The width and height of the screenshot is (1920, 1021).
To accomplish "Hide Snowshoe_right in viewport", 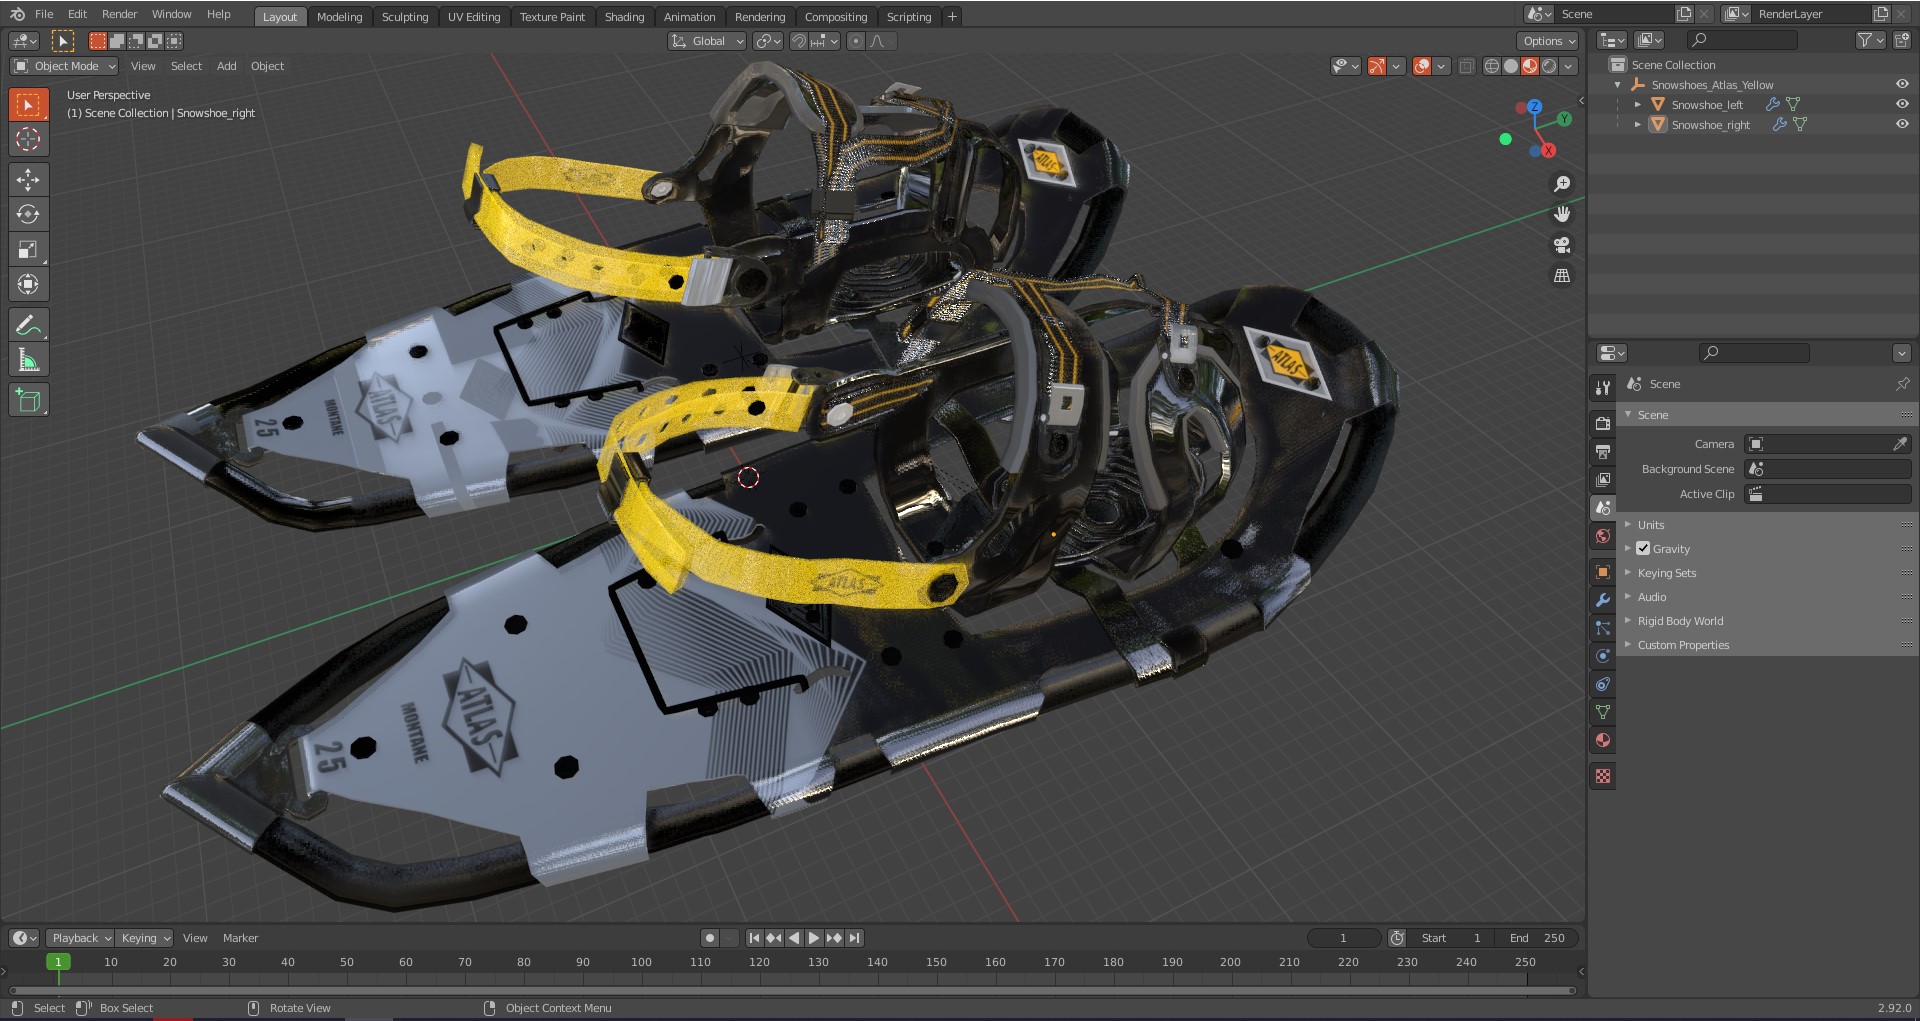I will pos(1902,124).
